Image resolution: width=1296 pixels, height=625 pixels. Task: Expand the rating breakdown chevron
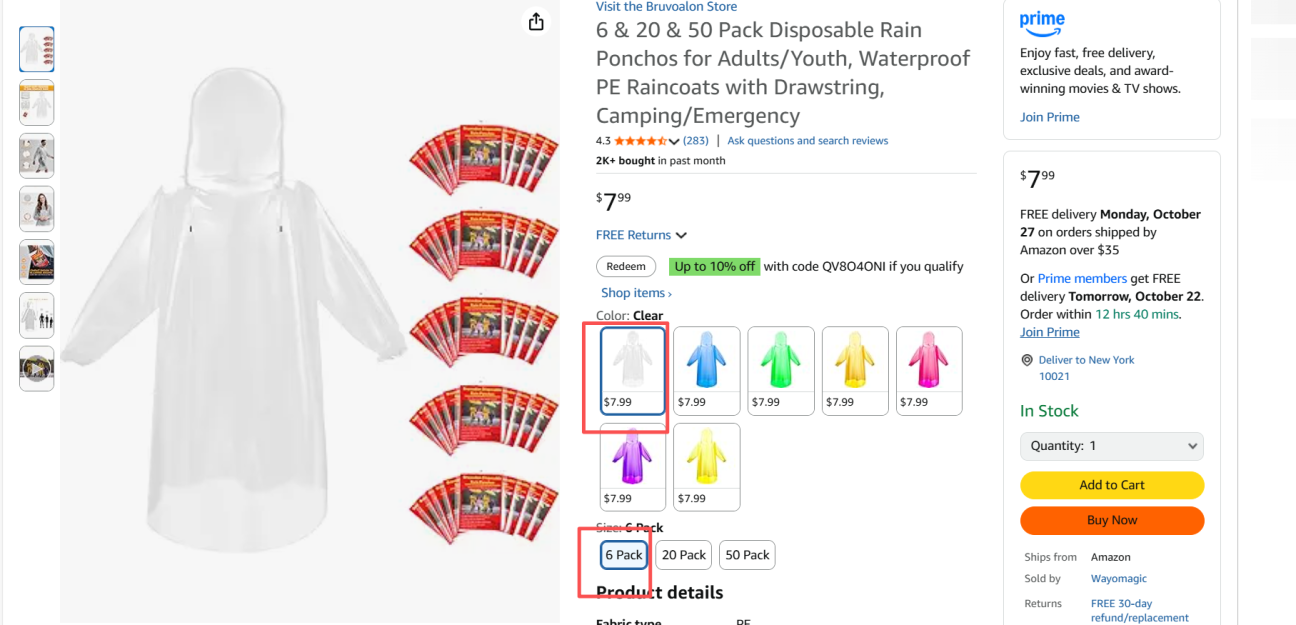pyautogui.click(x=674, y=141)
